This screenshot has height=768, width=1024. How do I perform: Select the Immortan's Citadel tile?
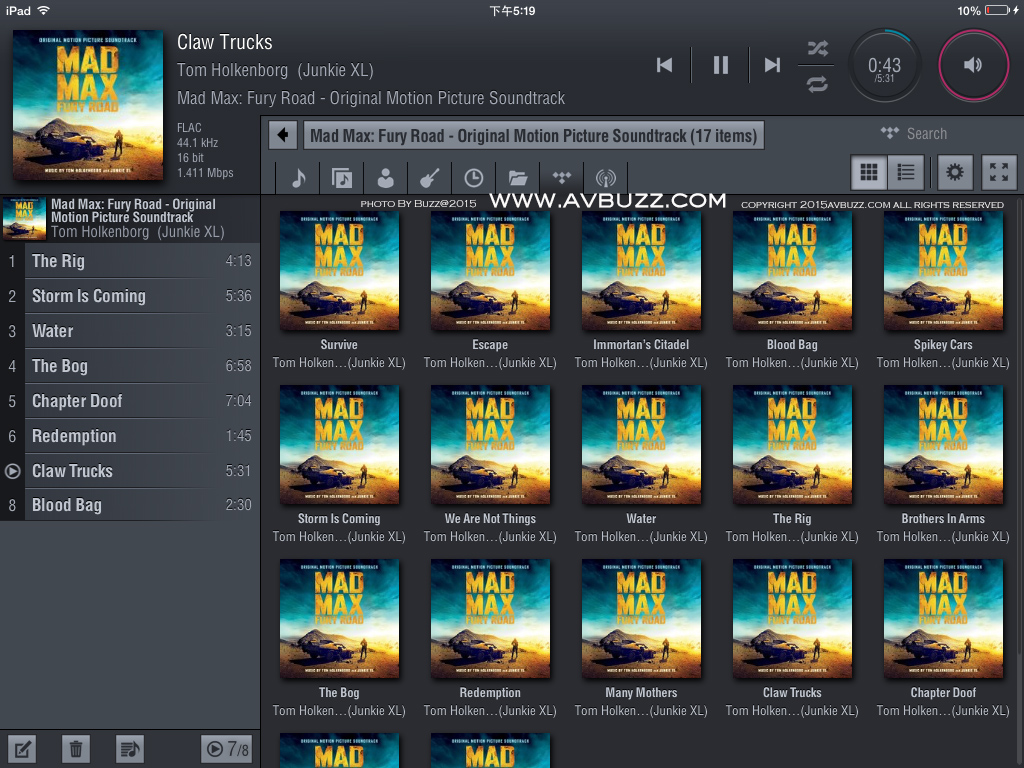pos(641,290)
